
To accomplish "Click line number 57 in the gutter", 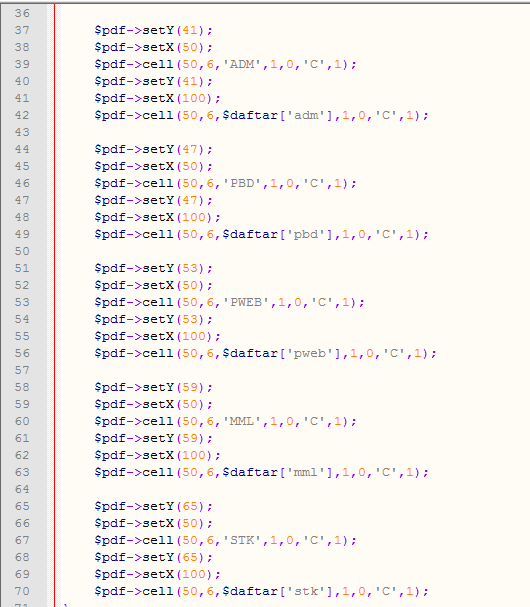I will pos(22,370).
